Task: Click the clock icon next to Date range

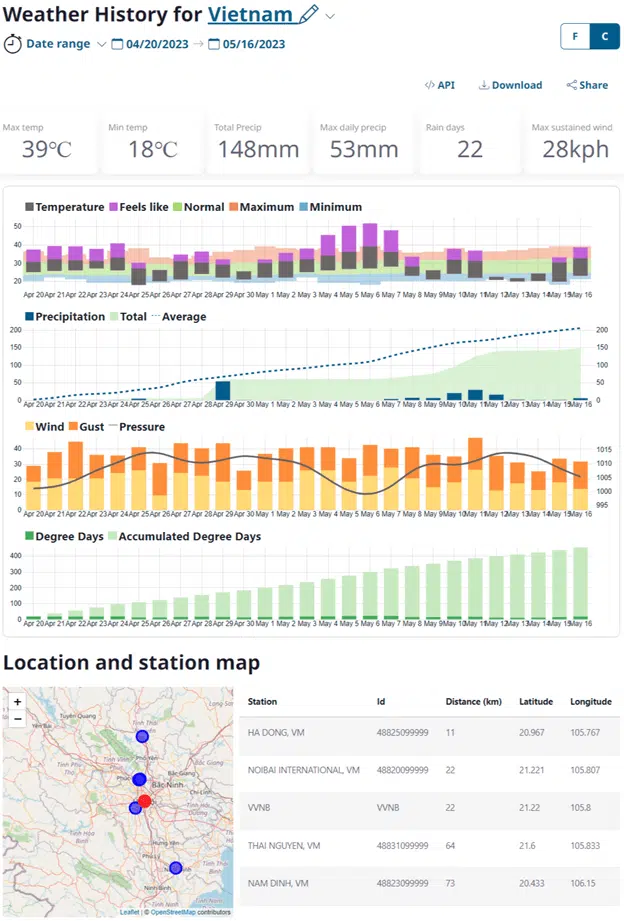Action: tap(12, 44)
